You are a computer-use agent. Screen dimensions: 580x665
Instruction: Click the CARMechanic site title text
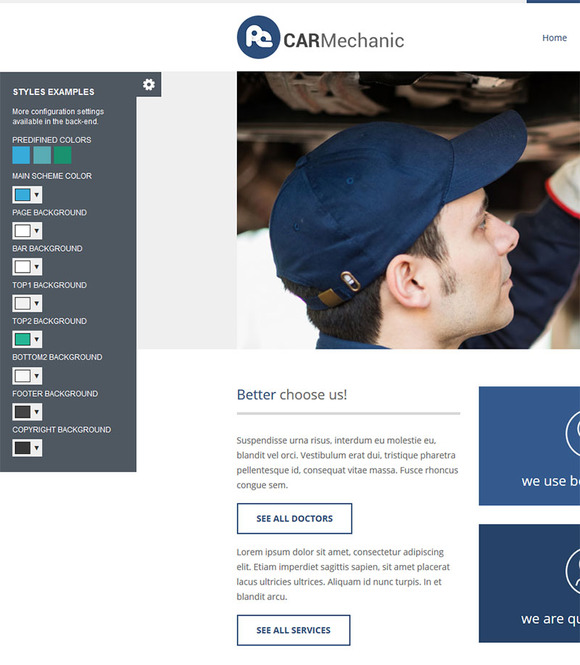coord(343,41)
